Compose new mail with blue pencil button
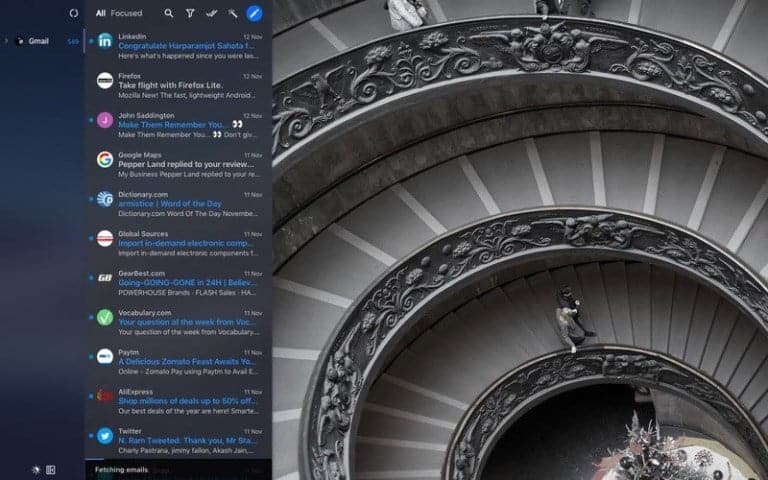Viewport: 768px width, 480px height. 254,13
